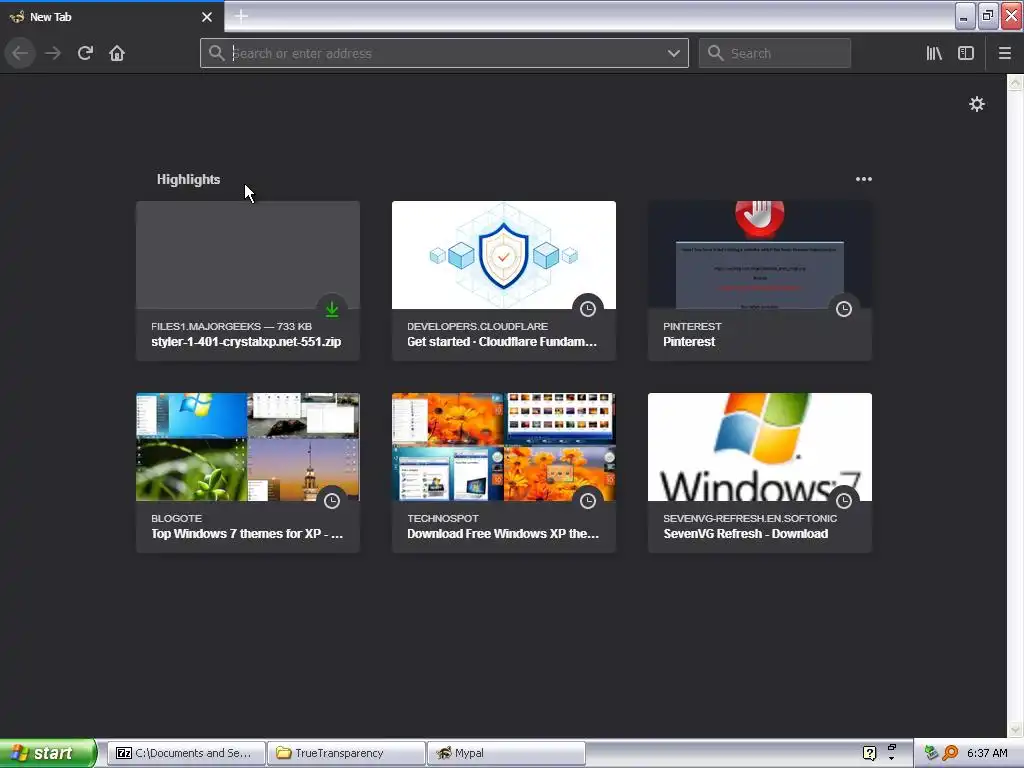Open SevenVG Refresh - Download link
The height and width of the screenshot is (768, 1024).
[x=746, y=534]
